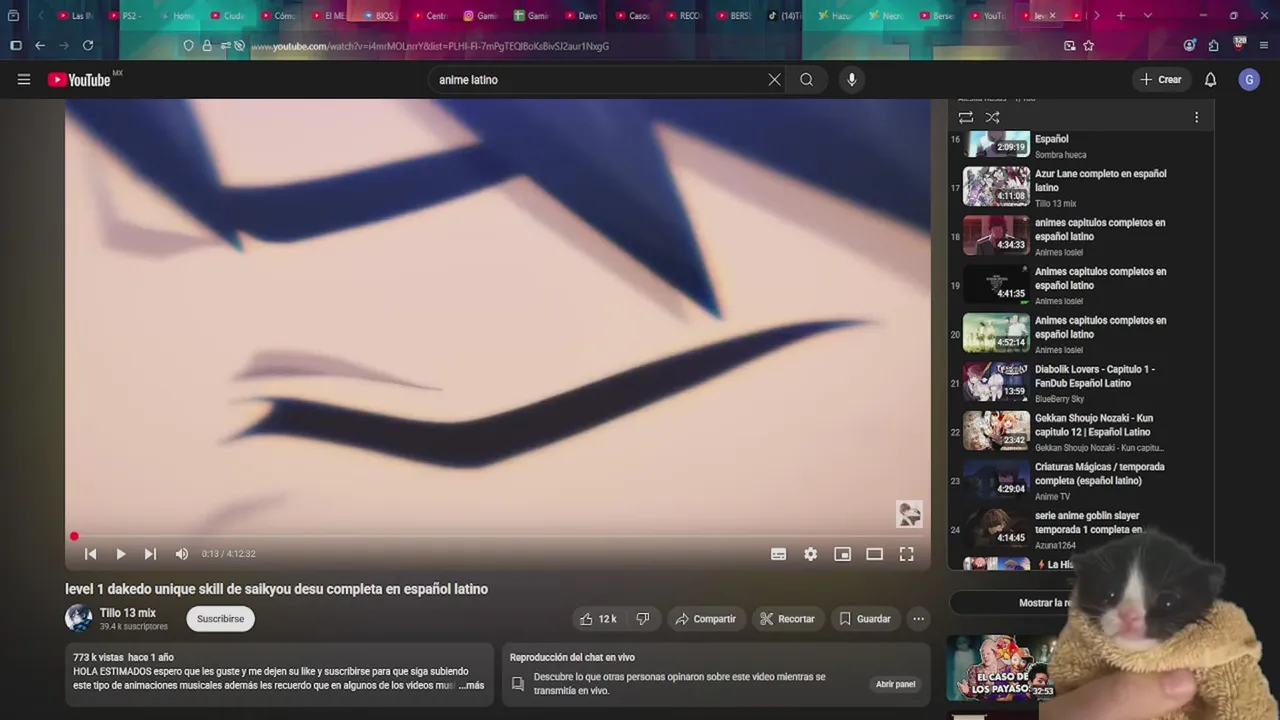Play the video

pyautogui.click(x=120, y=554)
